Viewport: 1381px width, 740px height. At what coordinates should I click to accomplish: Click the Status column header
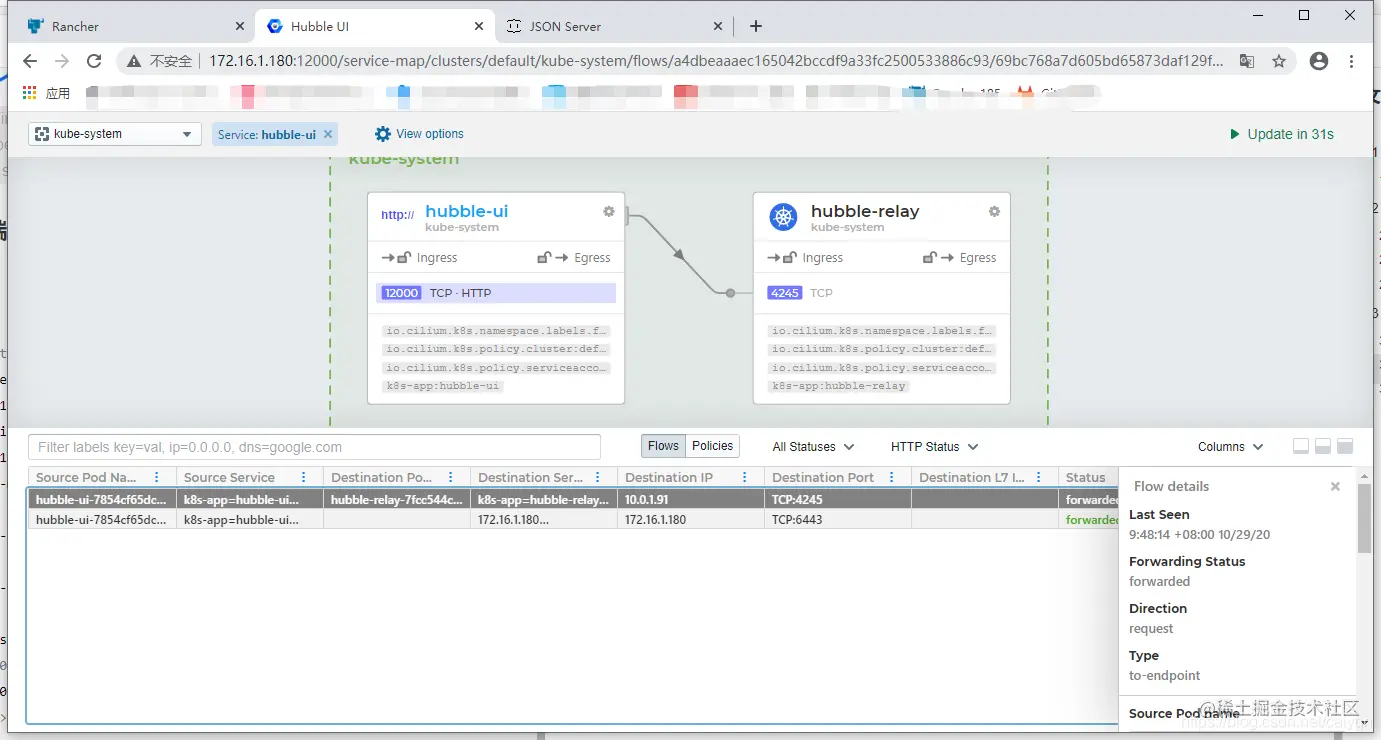click(1088, 478)
